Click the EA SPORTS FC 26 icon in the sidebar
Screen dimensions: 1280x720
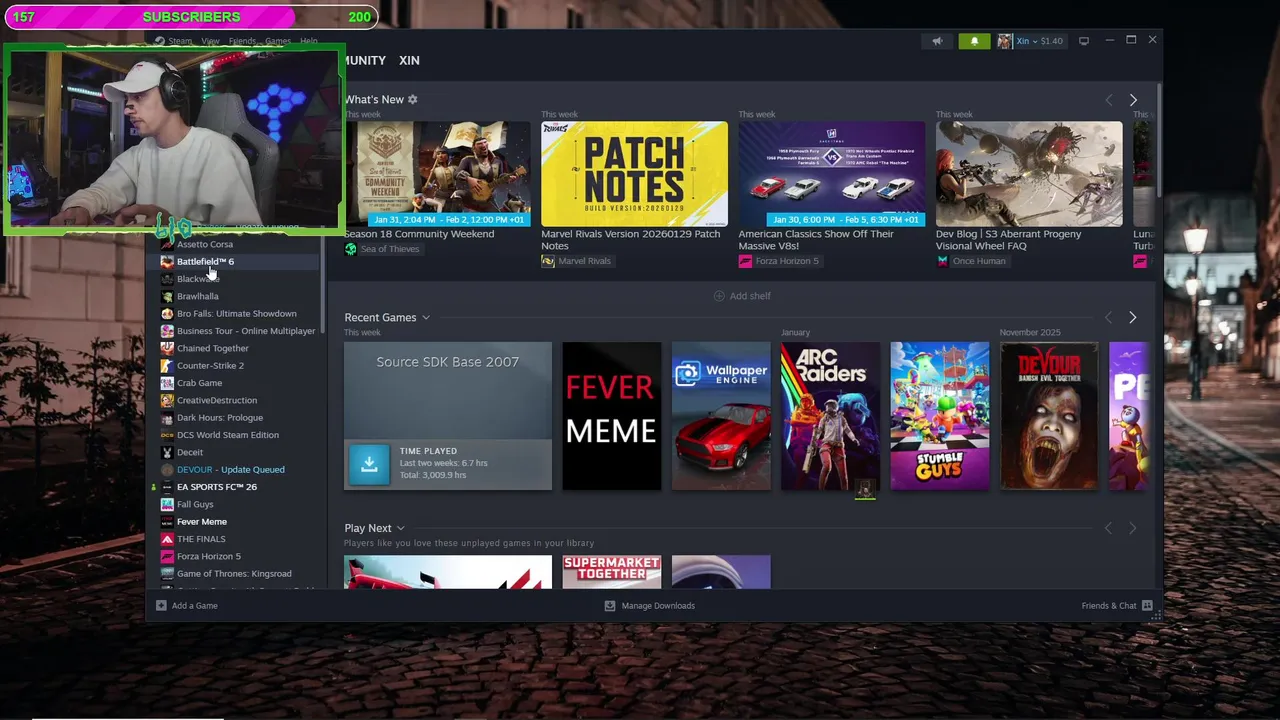(x=167, y=487)
